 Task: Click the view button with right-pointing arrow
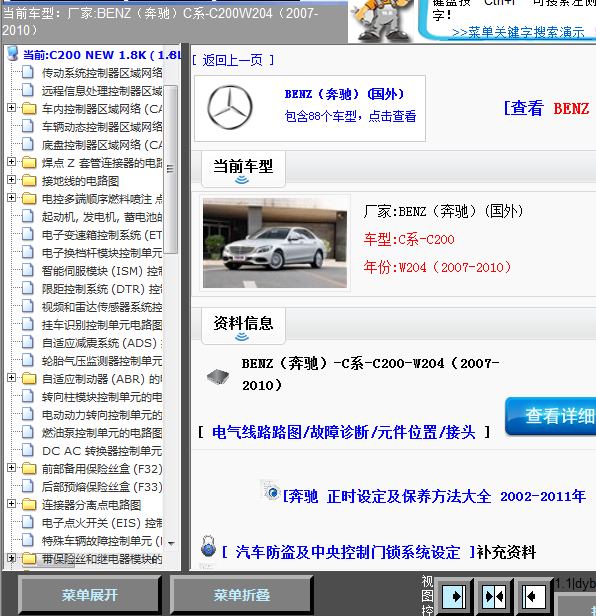(454, 597)
